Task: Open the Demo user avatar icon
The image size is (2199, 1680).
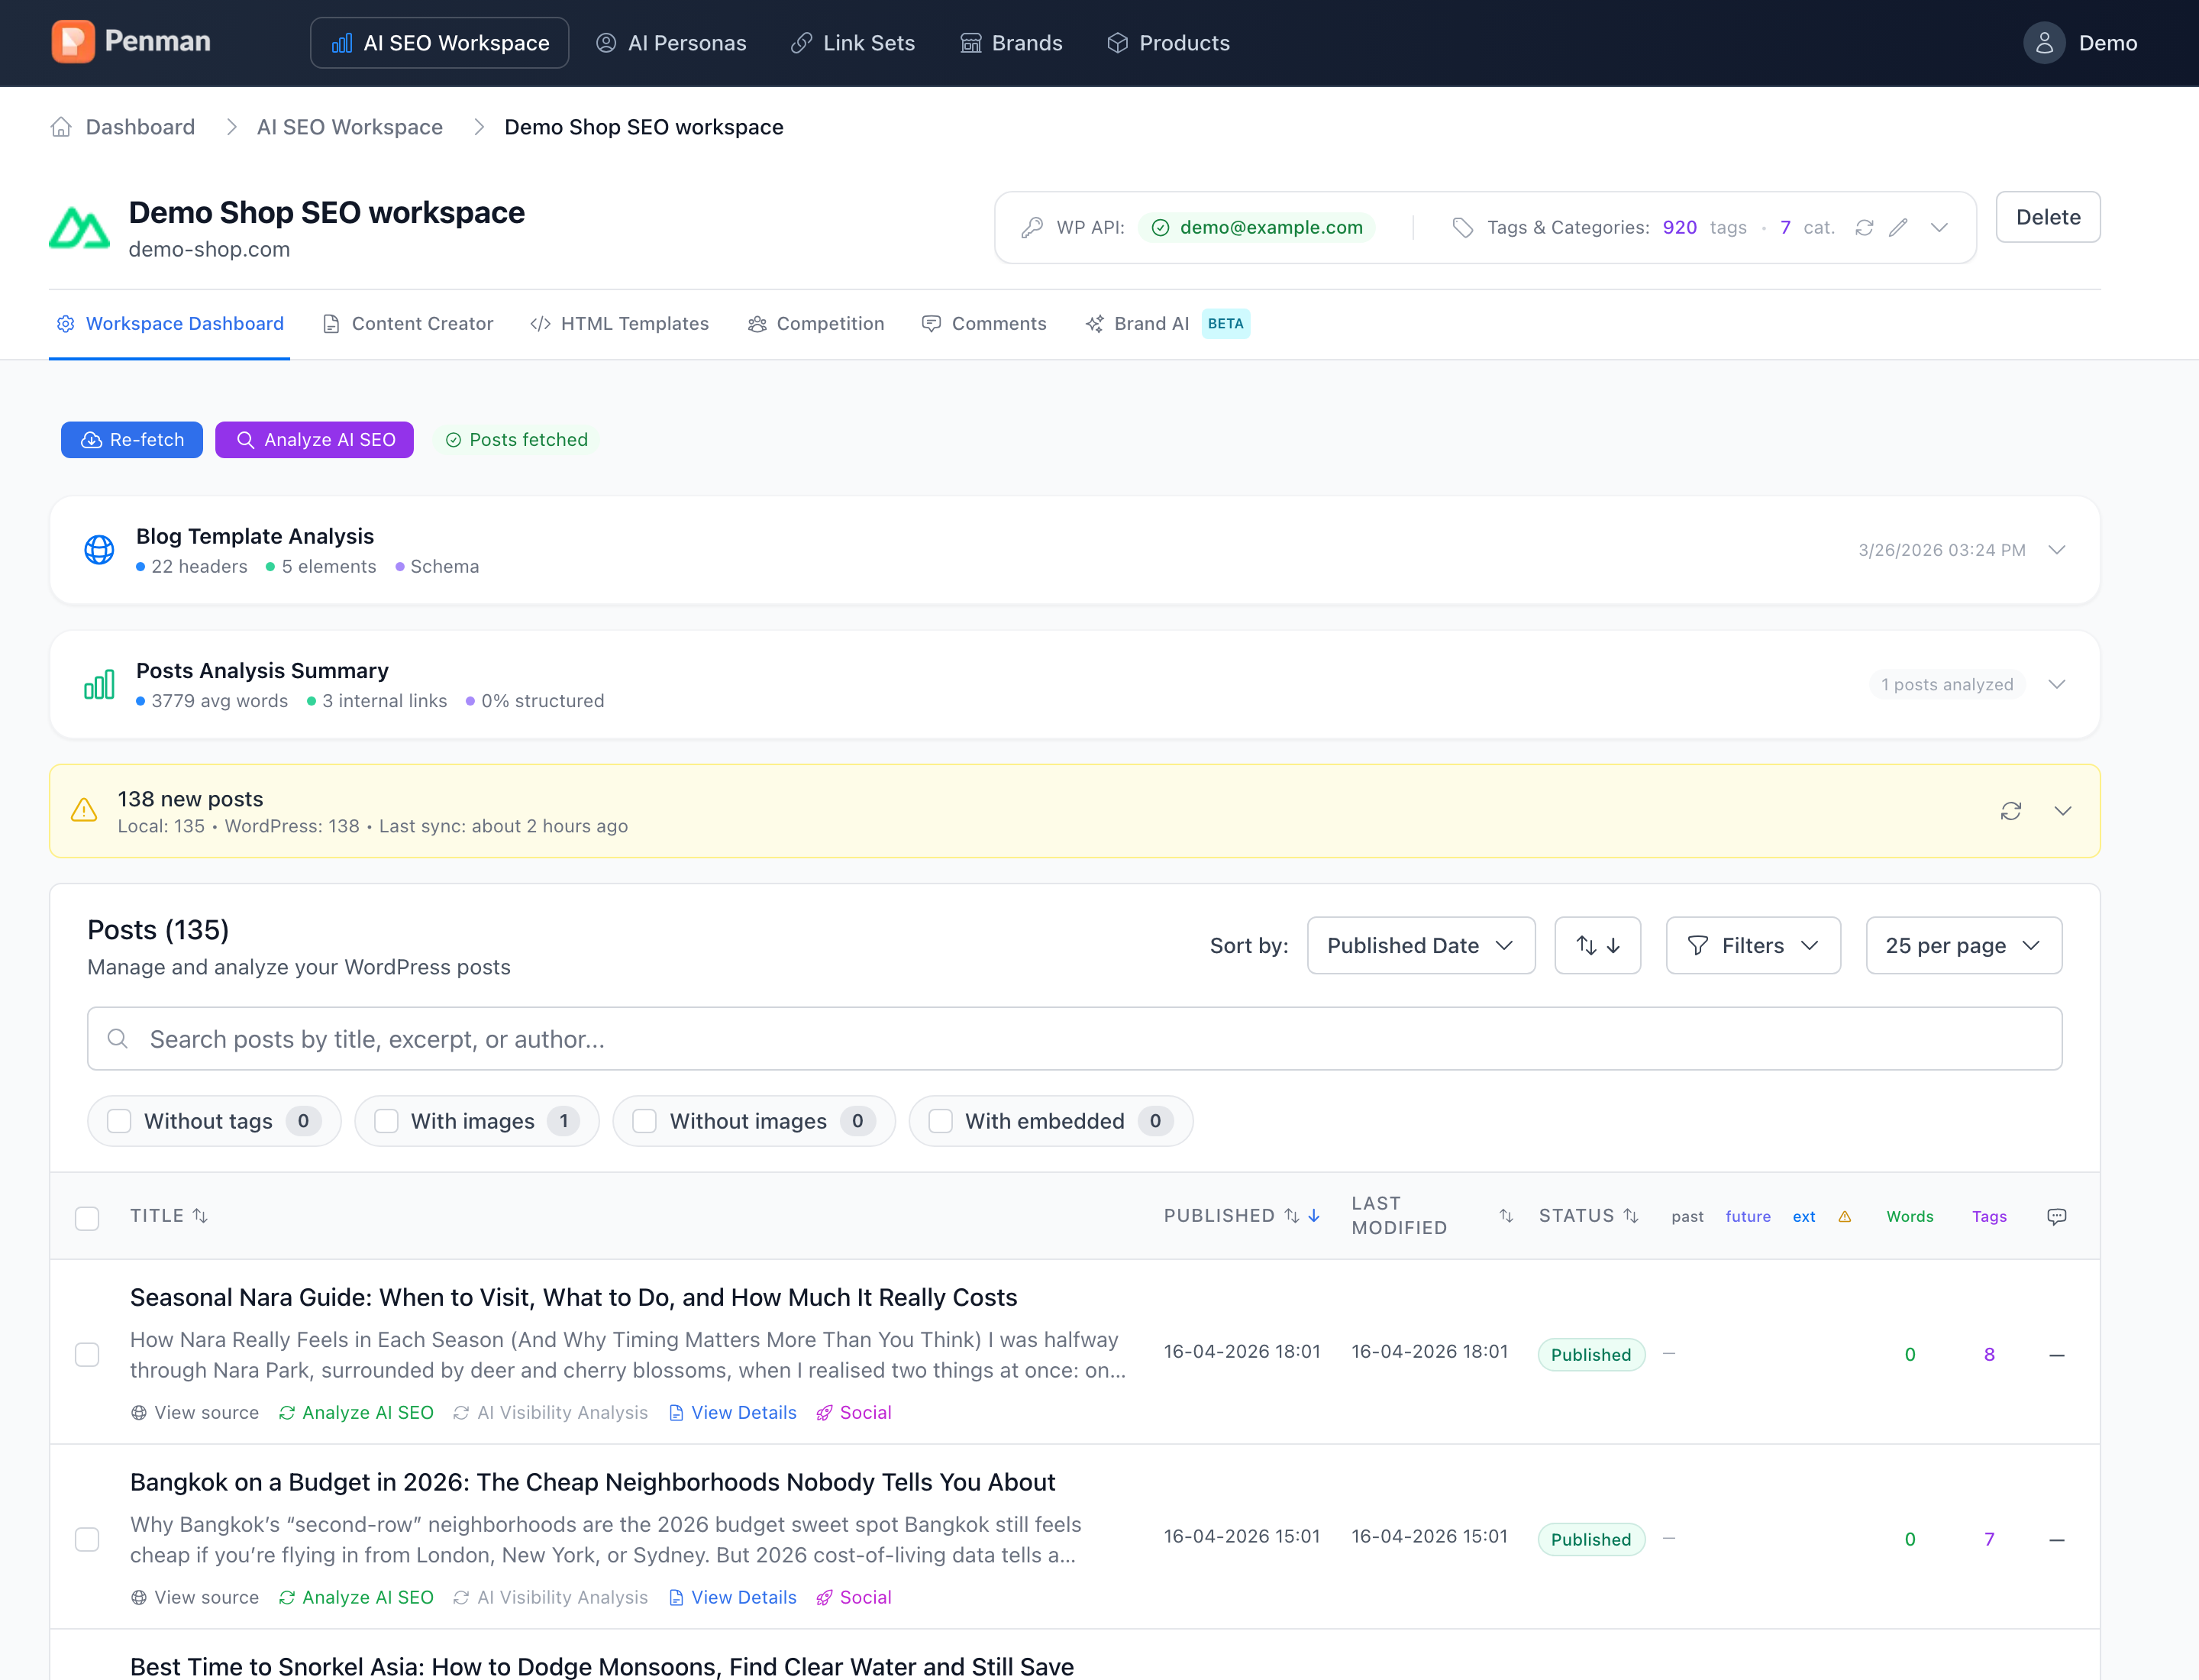Action: (x=2044, y=43)
